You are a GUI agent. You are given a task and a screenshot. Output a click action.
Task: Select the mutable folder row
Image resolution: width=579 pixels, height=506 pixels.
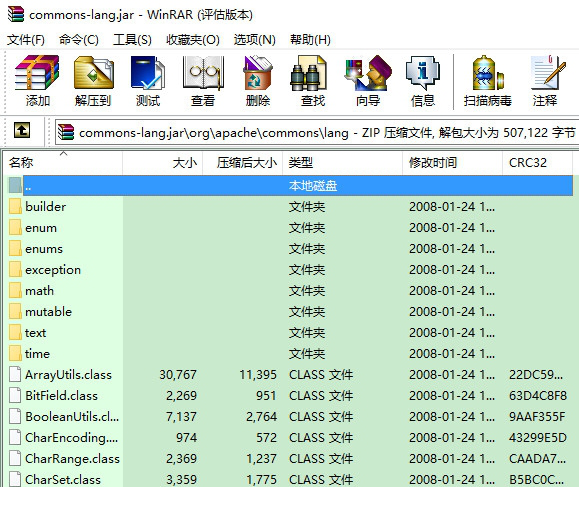tap(290, 312)
